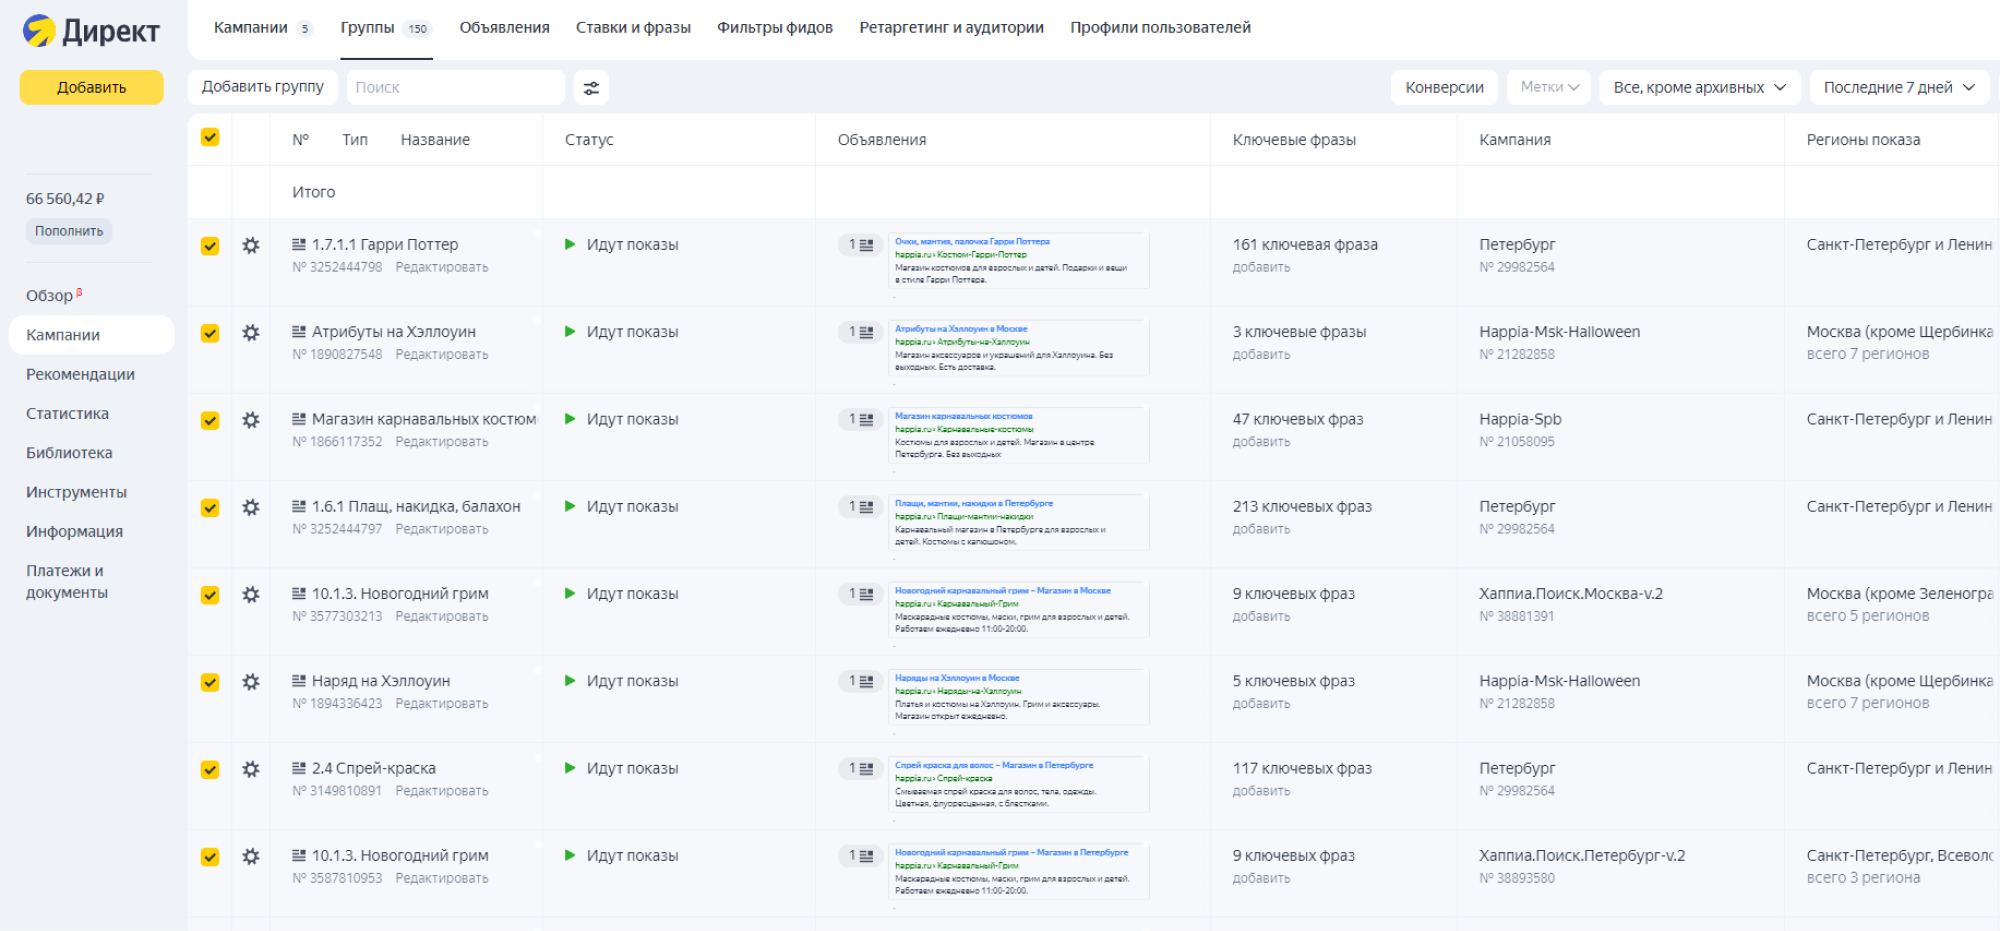Click play status icon for Магазин карнавальных костюмов
This screenshot has height=931, width=2000.
[x=570, y=418]
